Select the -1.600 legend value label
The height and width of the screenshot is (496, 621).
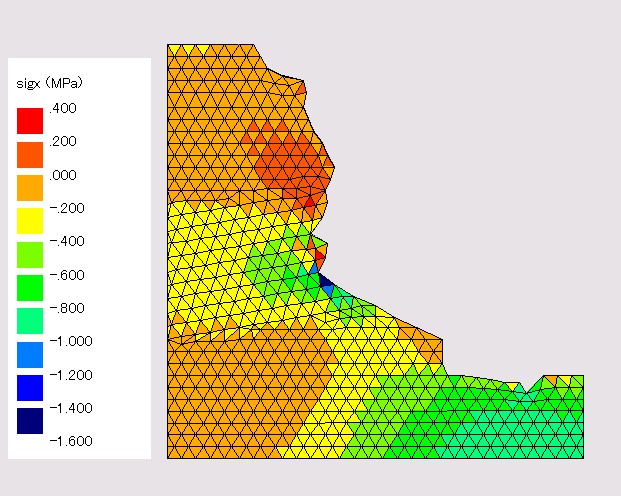(70, 441)
